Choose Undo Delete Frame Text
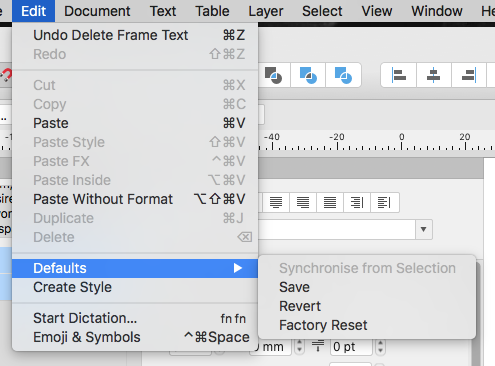Viewport: 495px width, 366px height. pyautogui.click(x=135, y=35)
